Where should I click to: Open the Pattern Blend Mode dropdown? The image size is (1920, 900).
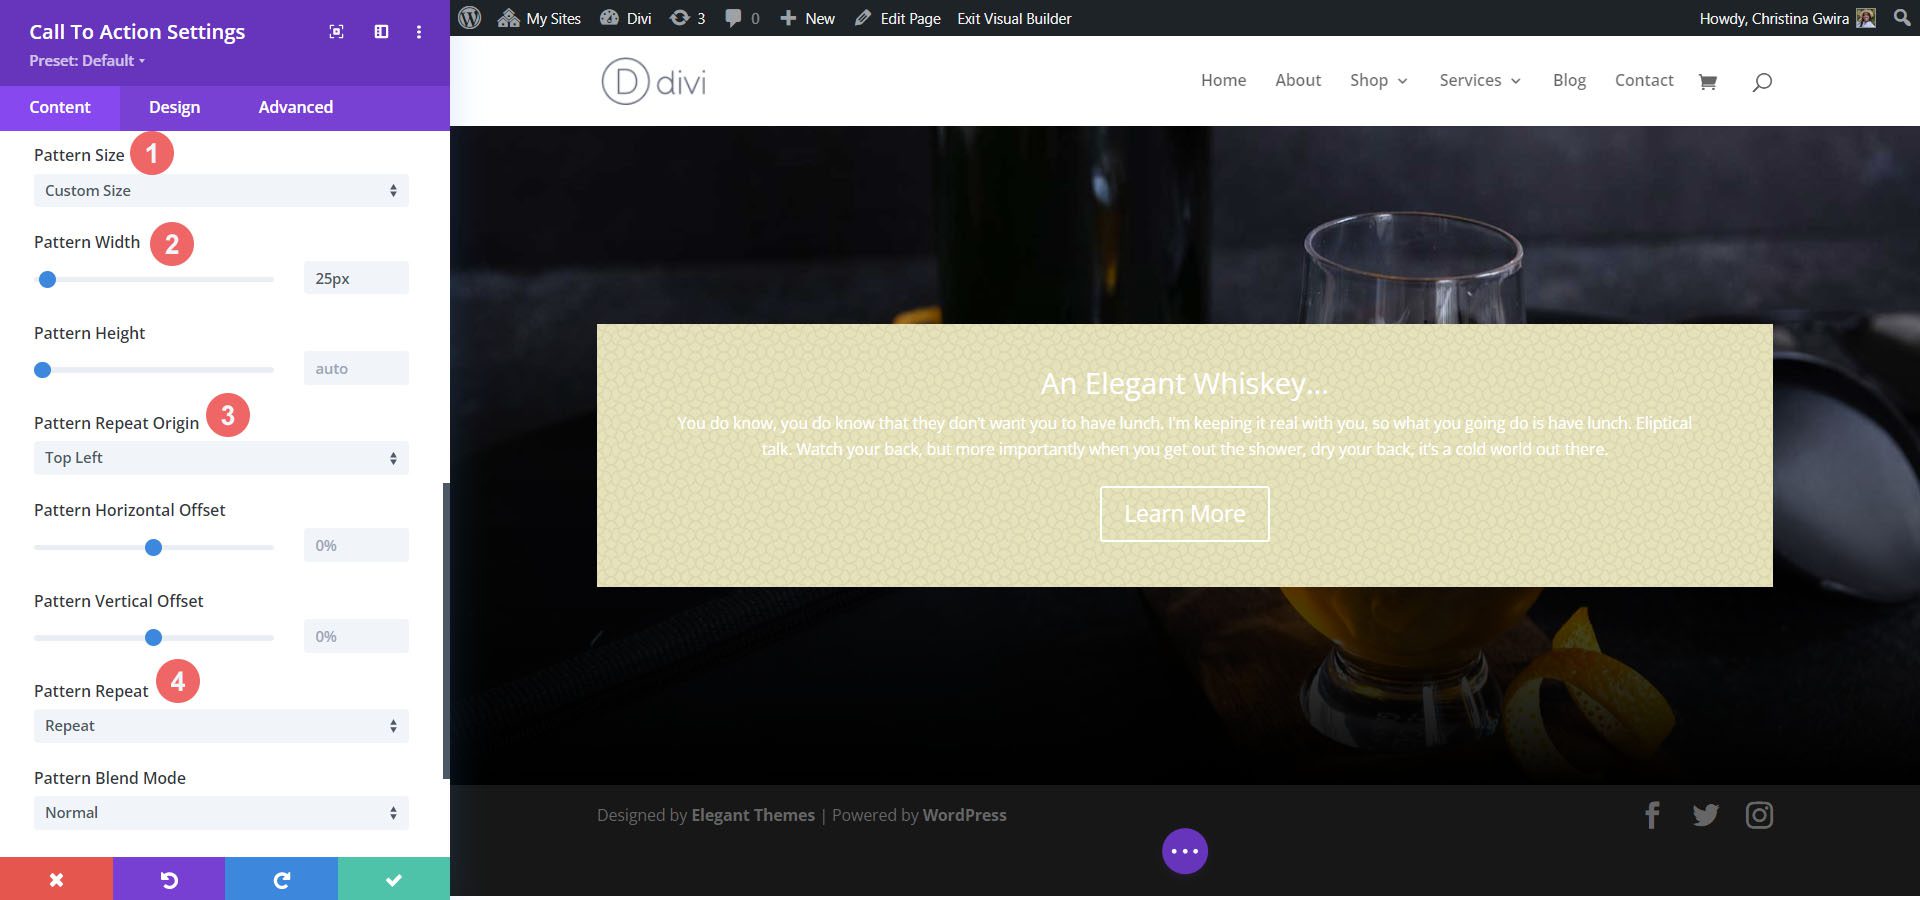221,813
